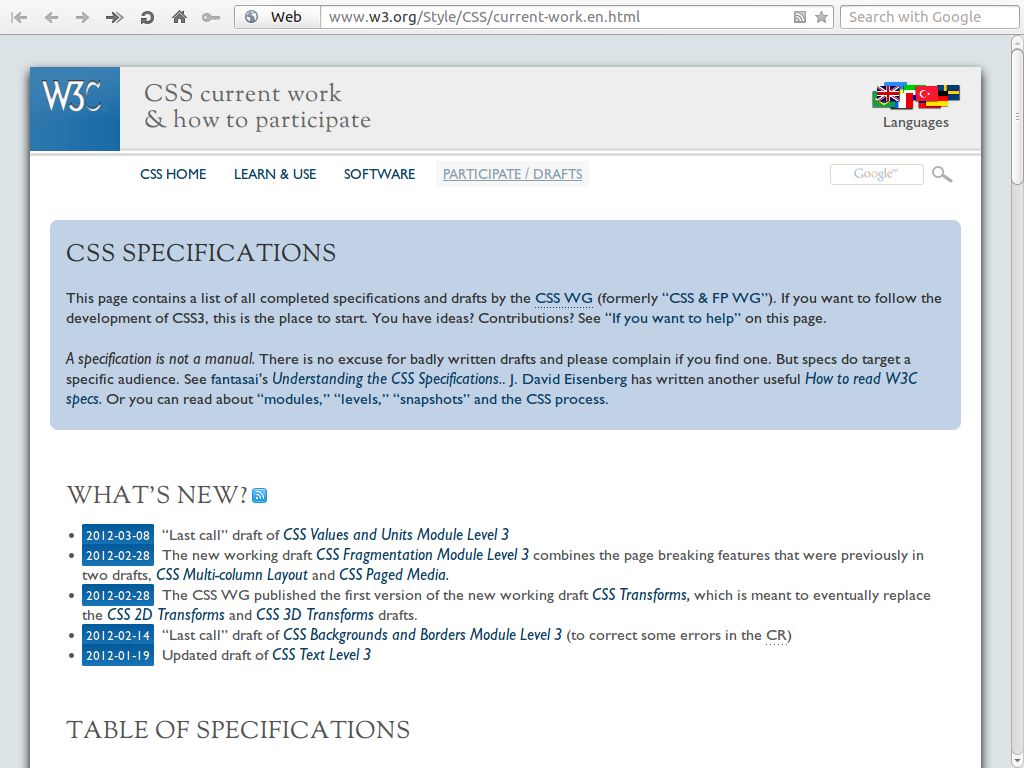Viewport: 1024px width, 768px height.
Task: Open the CSS Values and Units Module link
Action: coord(396,535)
